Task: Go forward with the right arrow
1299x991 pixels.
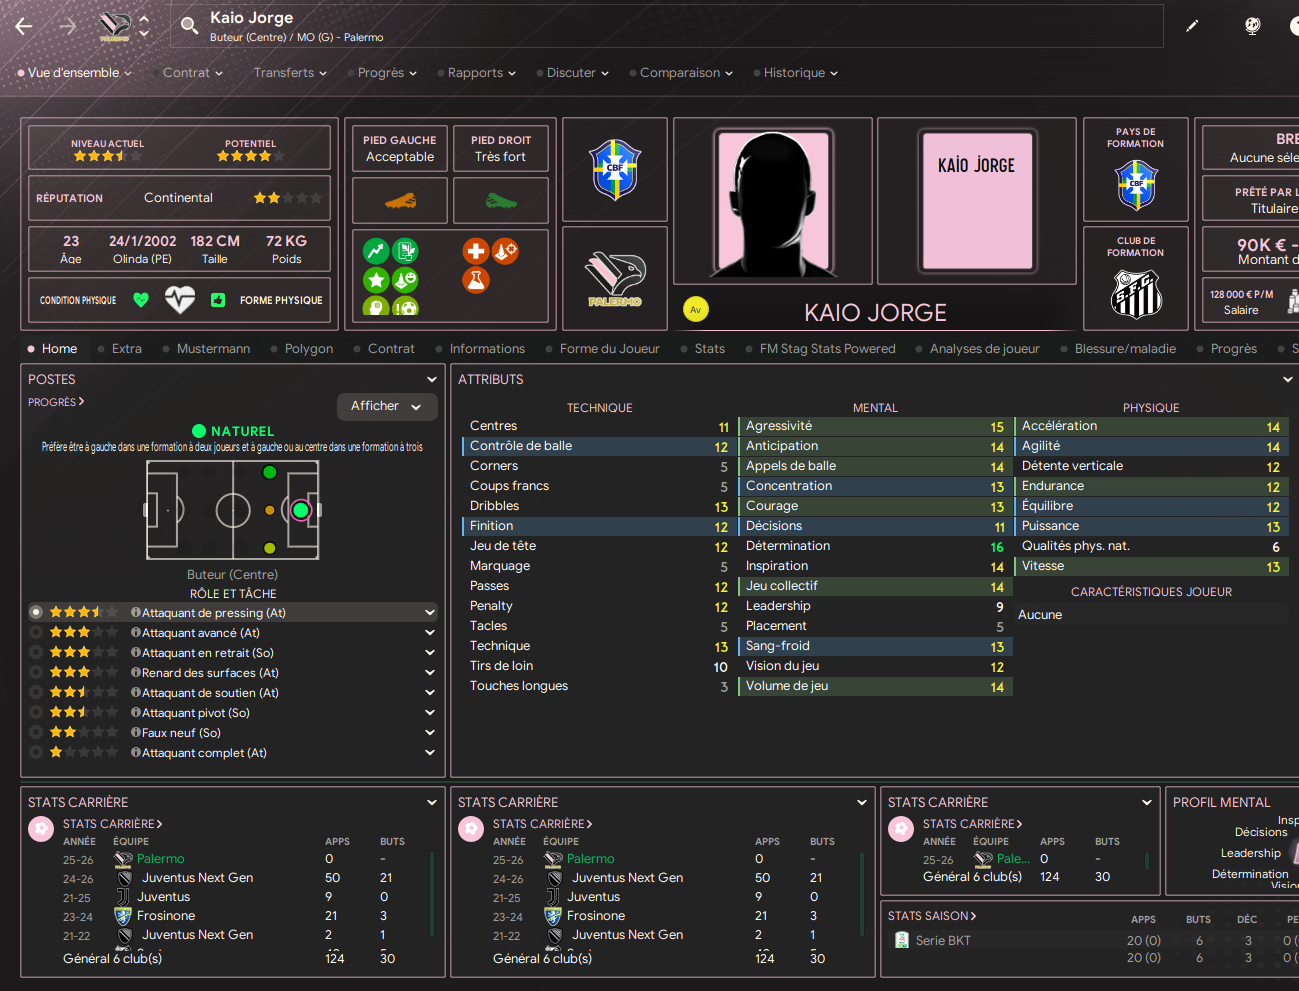Action: click(68, 27)
